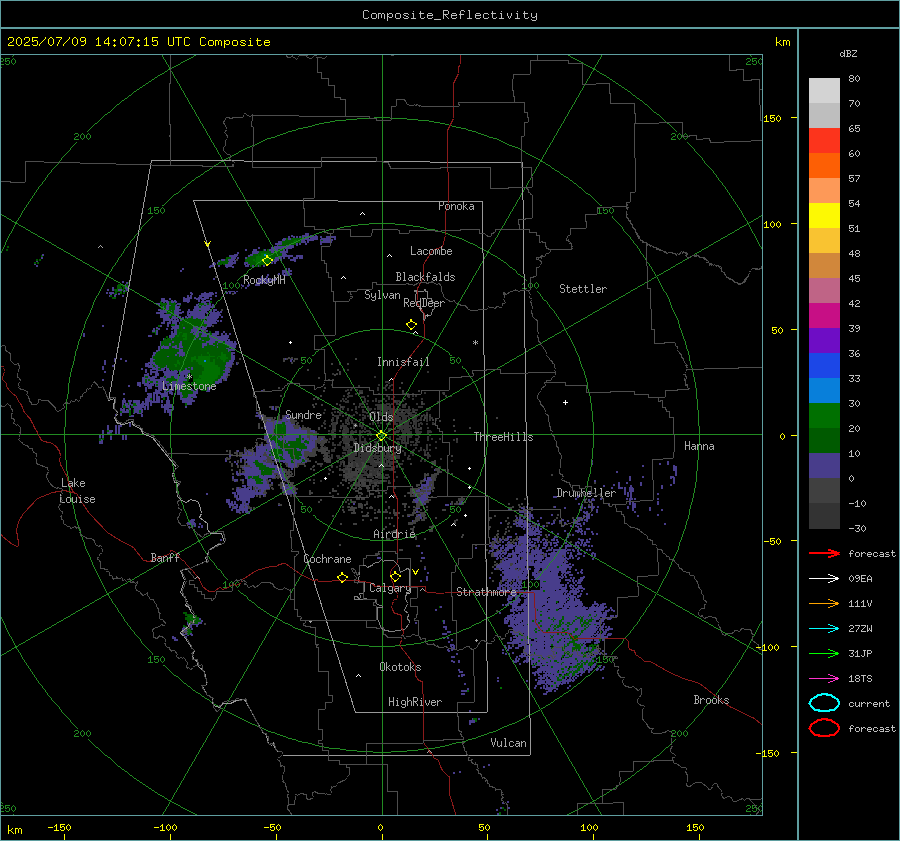Click the Innisfail city label
The height and width of the screenshot is (841, 900).
pyautogui.click(x=403, y=362)
